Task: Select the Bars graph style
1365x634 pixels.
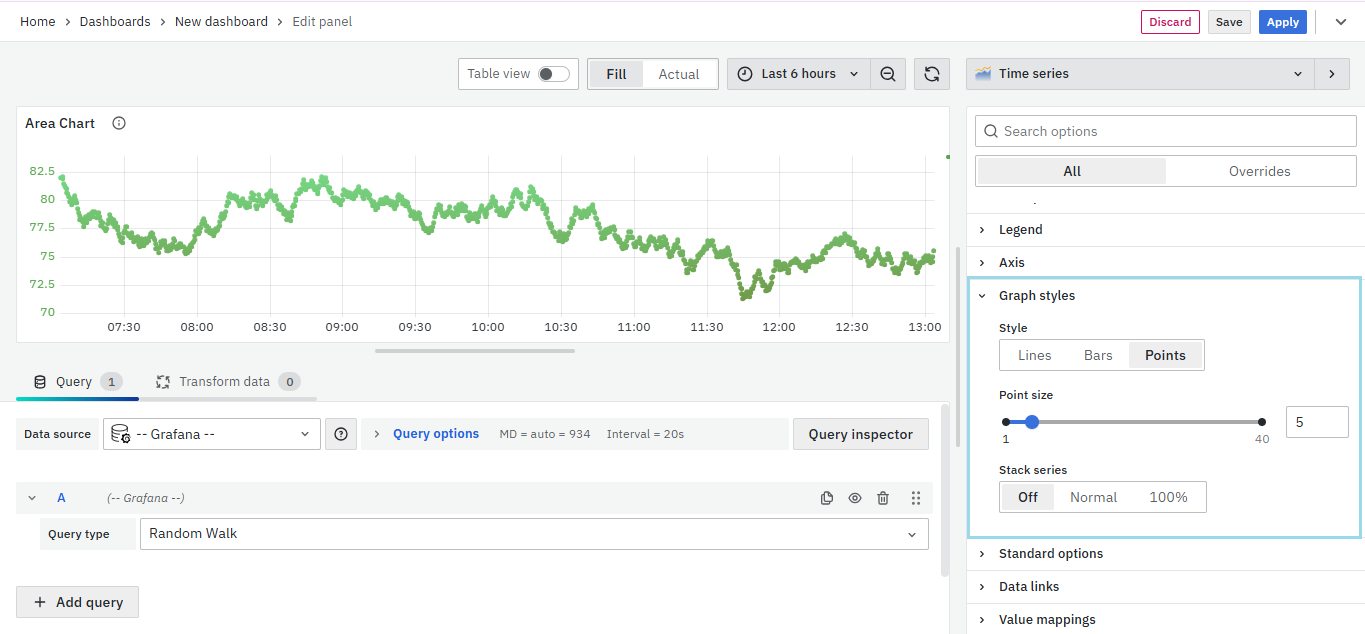Action: click(1098, 355)
